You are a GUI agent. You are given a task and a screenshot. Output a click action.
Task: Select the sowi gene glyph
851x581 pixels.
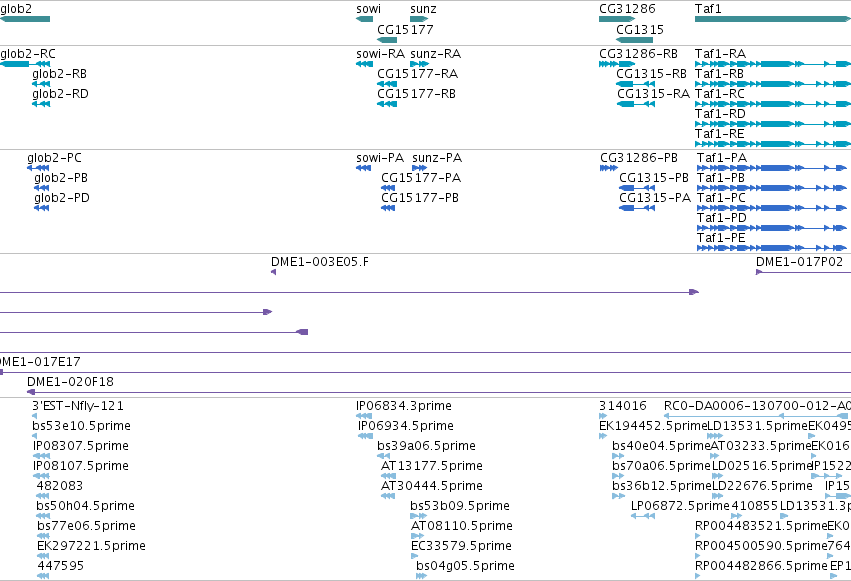click(365, 19)
